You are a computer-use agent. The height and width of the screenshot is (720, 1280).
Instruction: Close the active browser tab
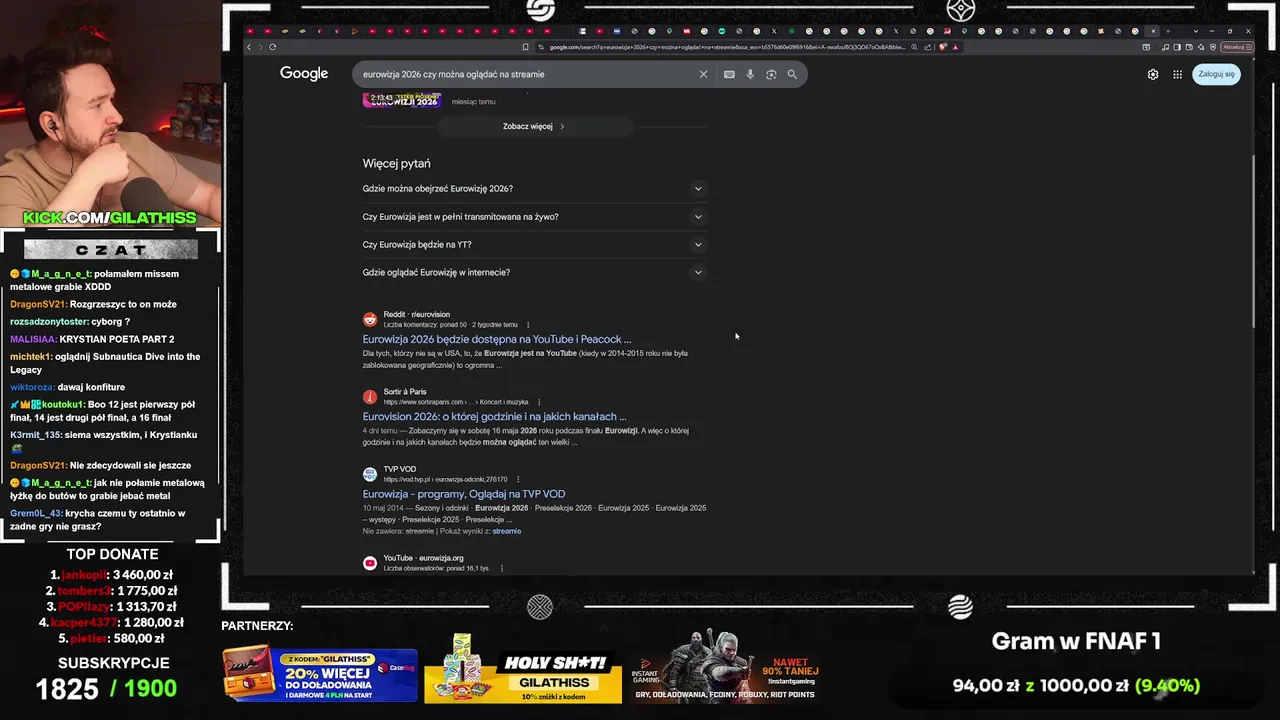click(x=1153, y=31)
